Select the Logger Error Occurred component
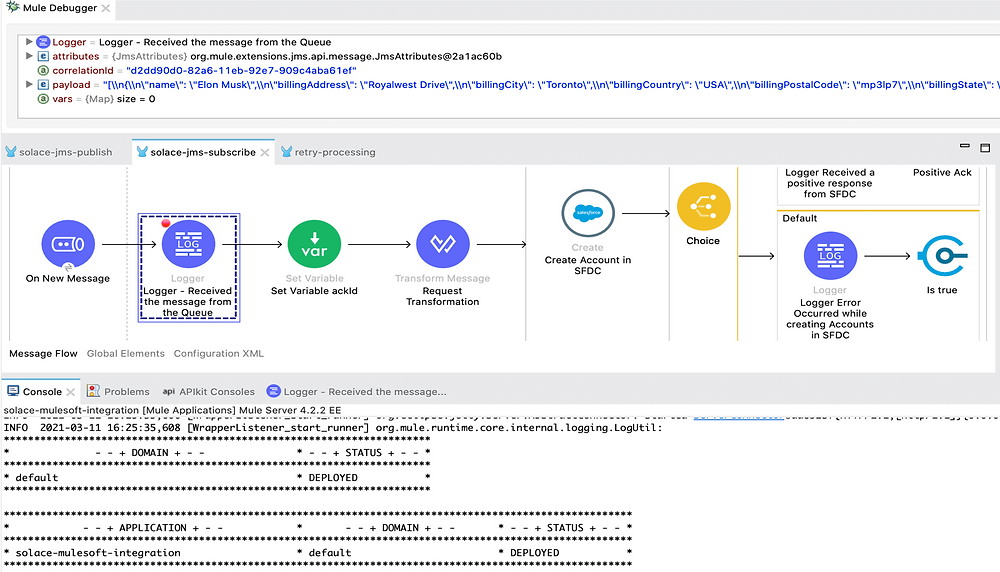 coord(830,256)
